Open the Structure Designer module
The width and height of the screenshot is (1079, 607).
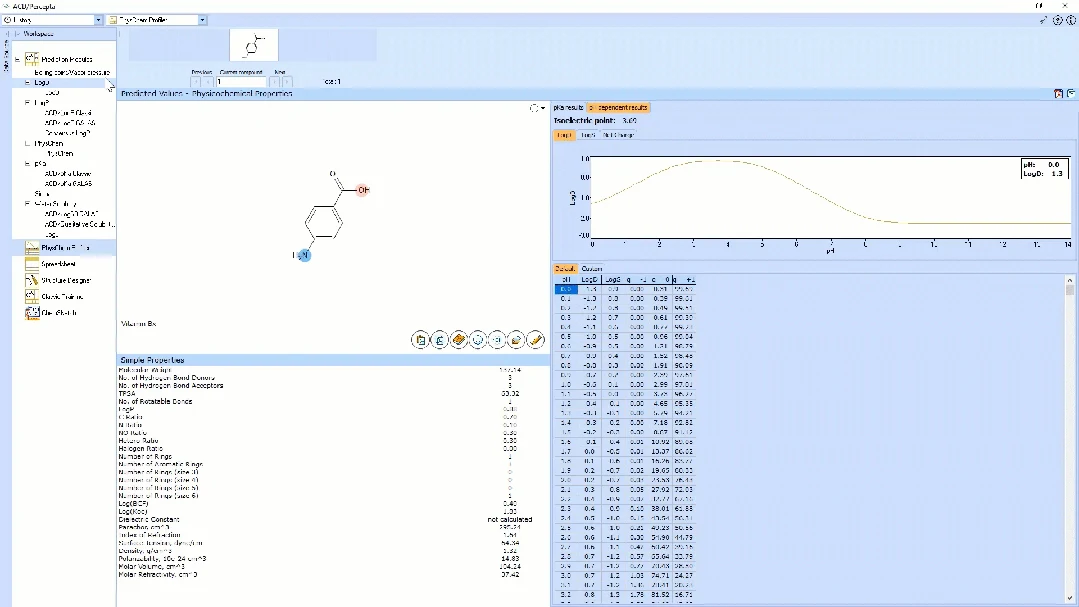[65, 281]
